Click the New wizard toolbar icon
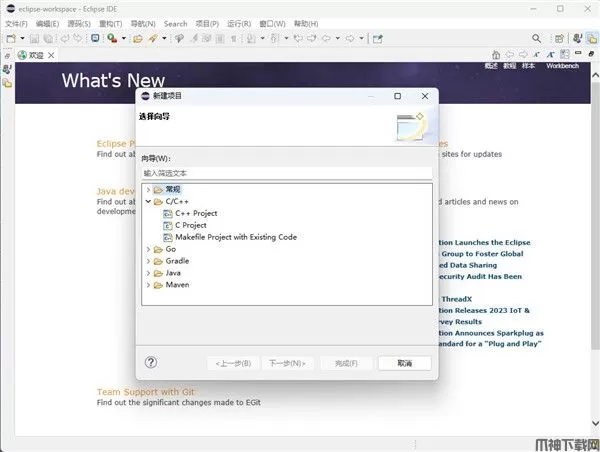Image resolution: width=600 pixels, height=452 pixels. point(11,38)
